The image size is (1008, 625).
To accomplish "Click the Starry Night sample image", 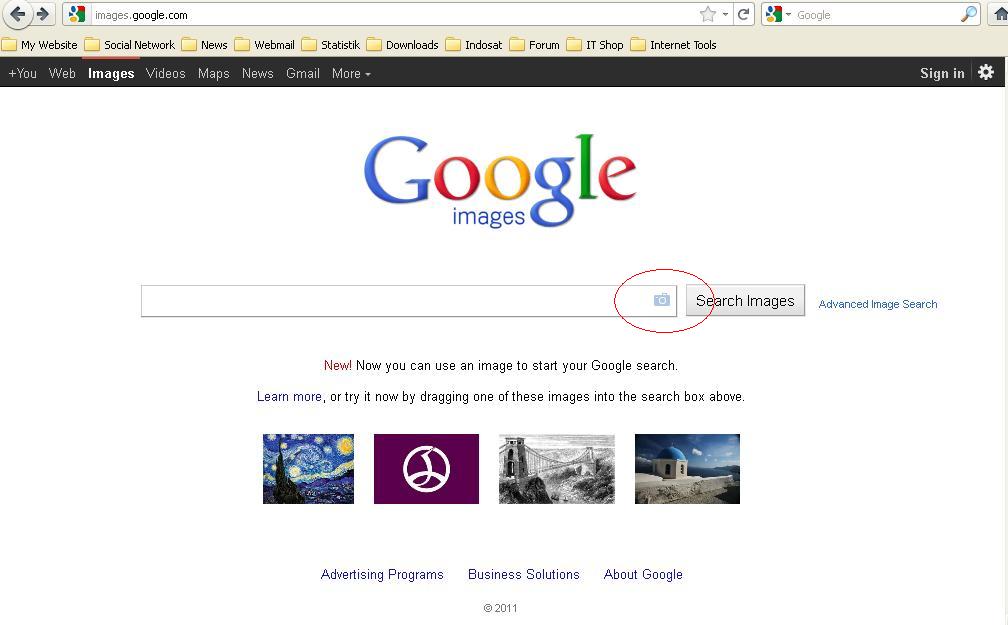I will click(x=308, y=468).
